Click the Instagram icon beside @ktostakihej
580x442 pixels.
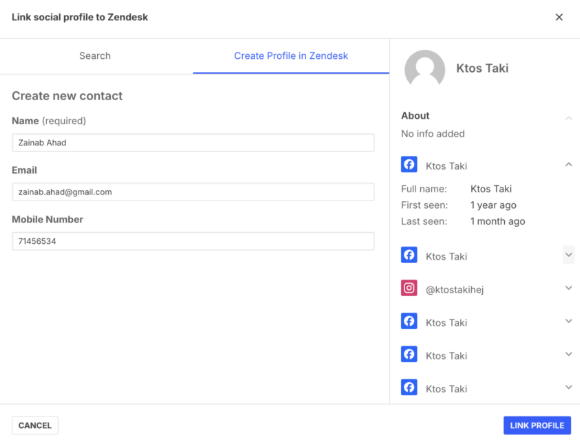(409, 288)
